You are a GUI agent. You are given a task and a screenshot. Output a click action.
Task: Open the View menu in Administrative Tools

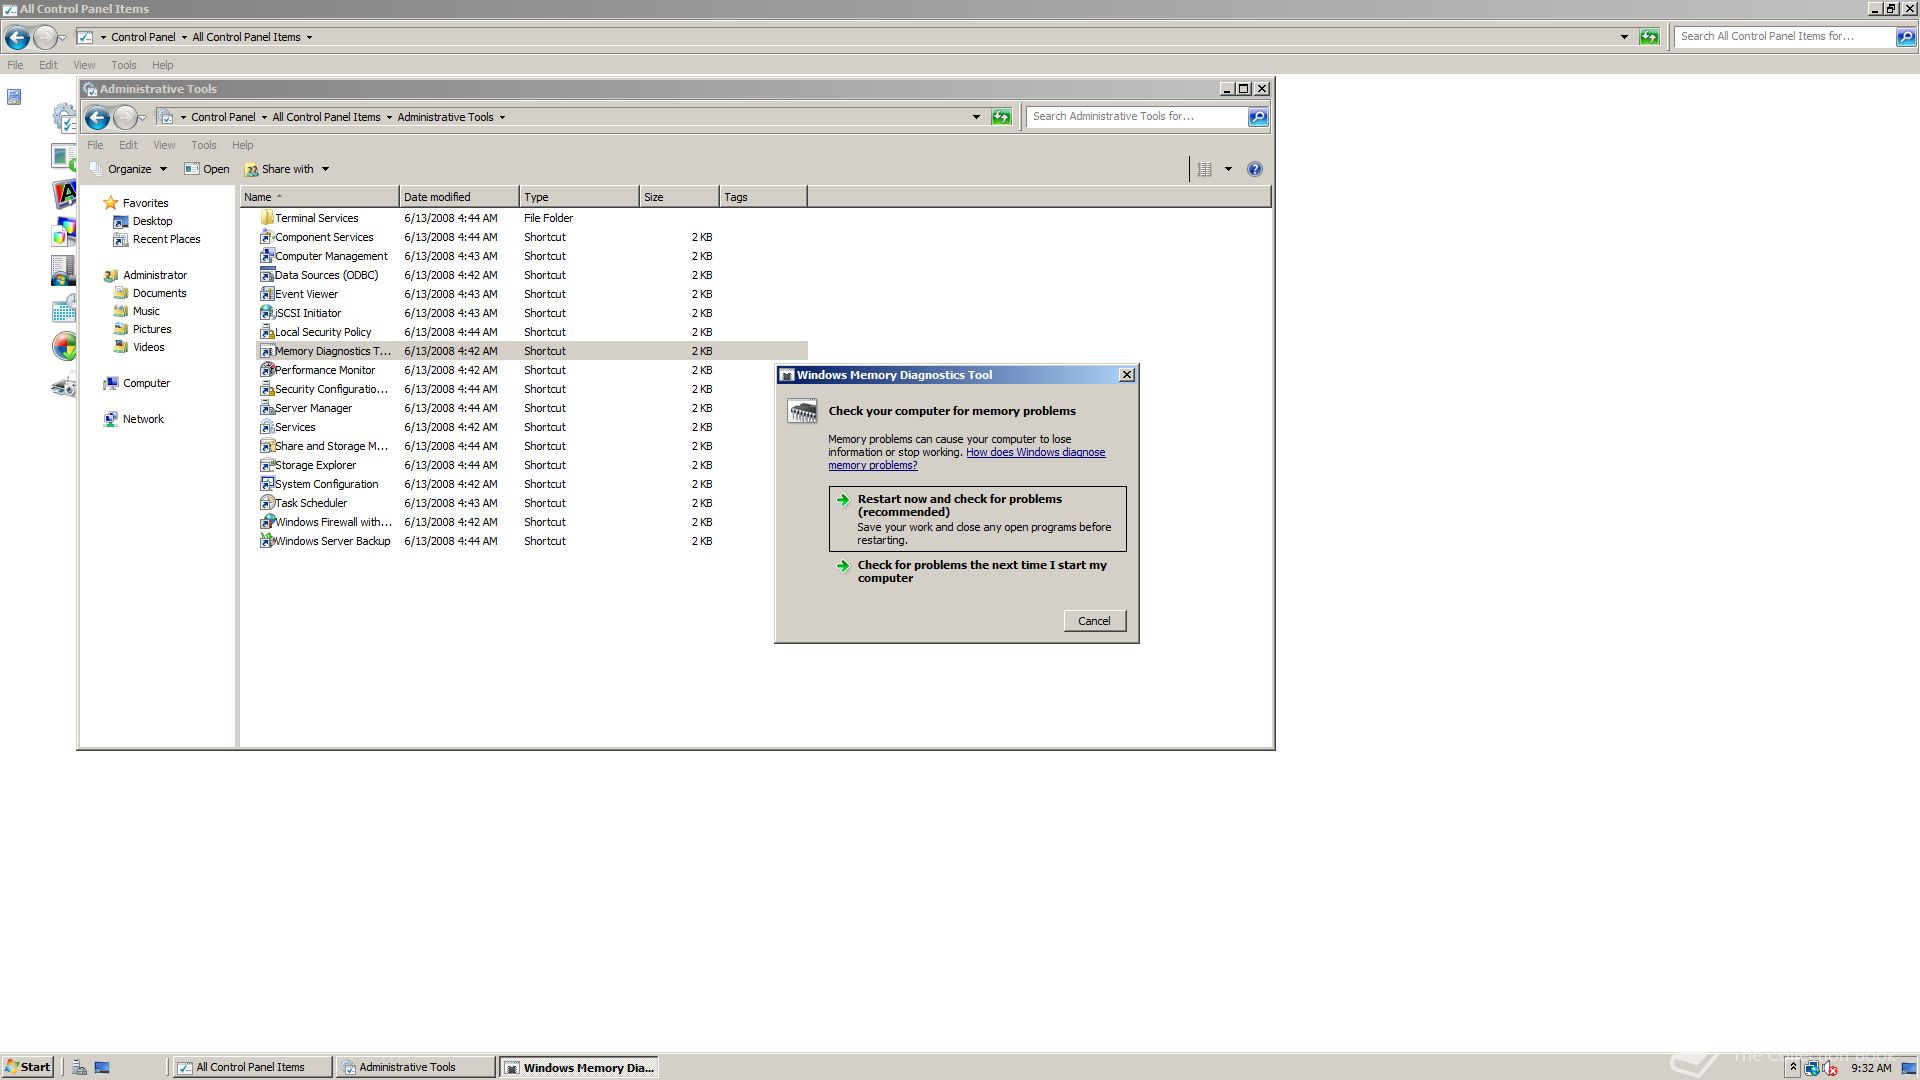[164, 145]
